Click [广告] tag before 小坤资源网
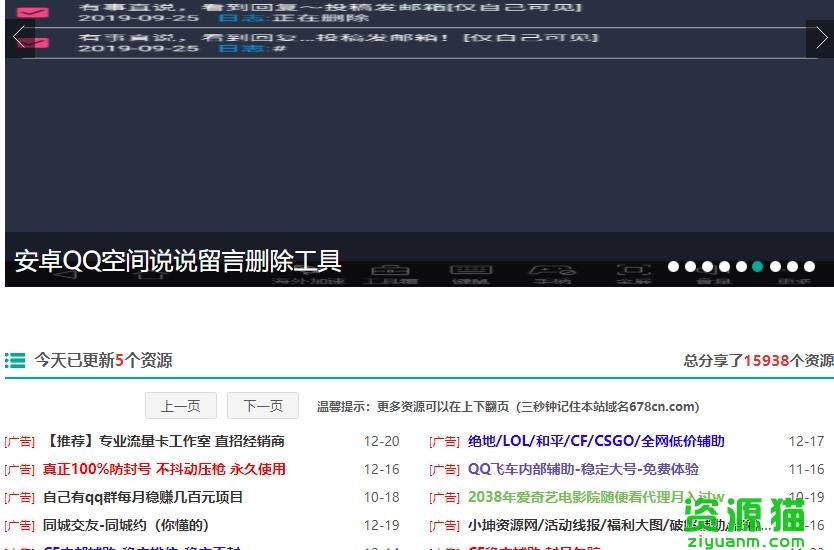This screenshot has height=550, width=834. click(445, 526)
